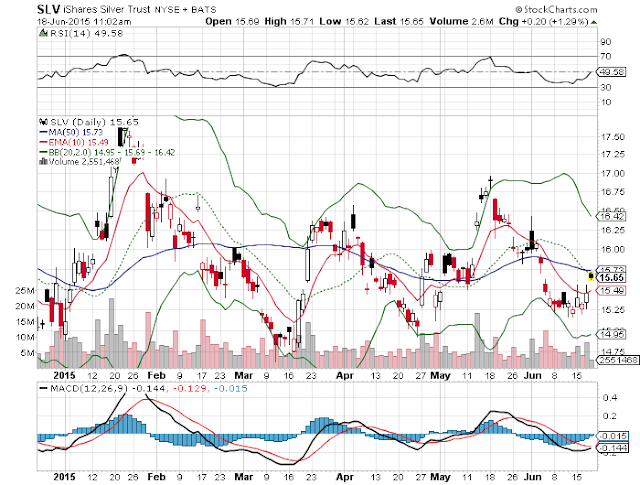The height and width of the screenshot is (485, 640).
Task: Click the Mar label on price chart axis
Action: [x=244, y=375]
